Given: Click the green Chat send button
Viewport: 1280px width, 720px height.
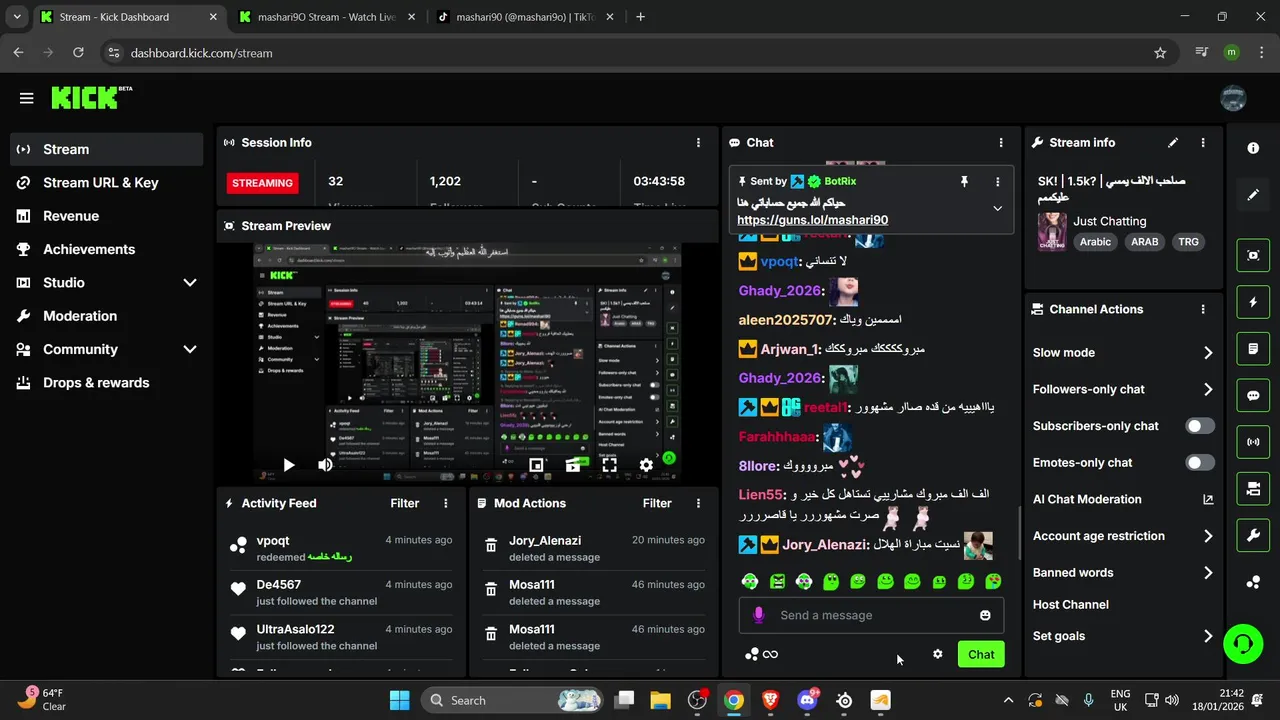Looking at the screenshot, I should [981, 654].
